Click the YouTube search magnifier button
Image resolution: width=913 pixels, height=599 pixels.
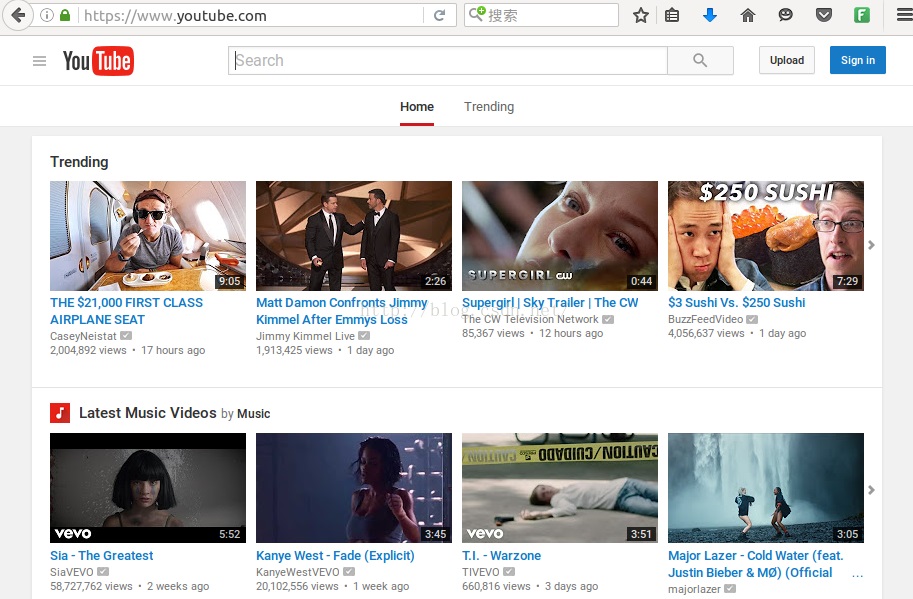(x=700, y=61)
